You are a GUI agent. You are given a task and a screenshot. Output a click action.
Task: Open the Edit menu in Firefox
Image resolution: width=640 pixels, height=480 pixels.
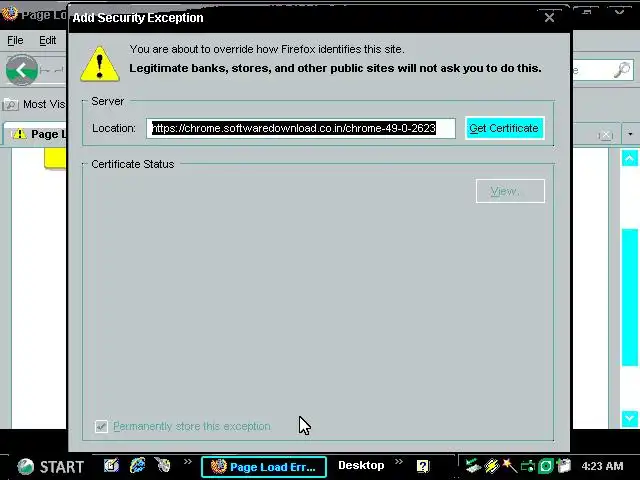click(x=47, y=40)
